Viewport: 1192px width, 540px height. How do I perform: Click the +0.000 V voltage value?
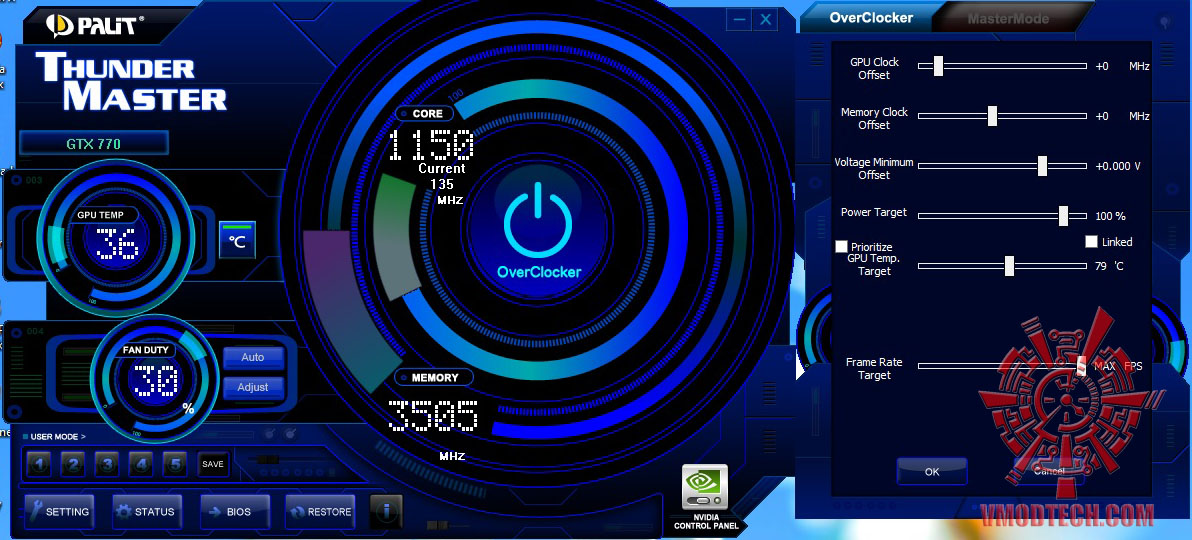[1118, 166]
